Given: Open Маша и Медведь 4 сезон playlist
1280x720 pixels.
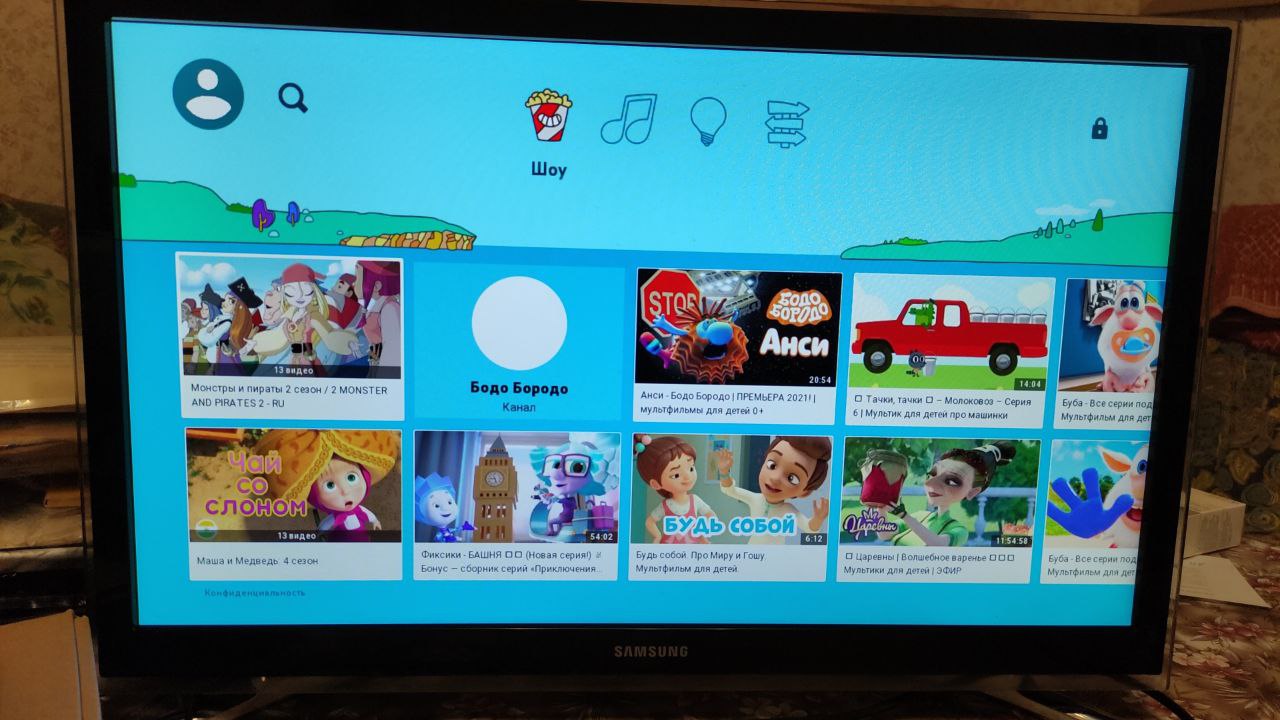Looking at the screenshot, I should tap(293, 487).
